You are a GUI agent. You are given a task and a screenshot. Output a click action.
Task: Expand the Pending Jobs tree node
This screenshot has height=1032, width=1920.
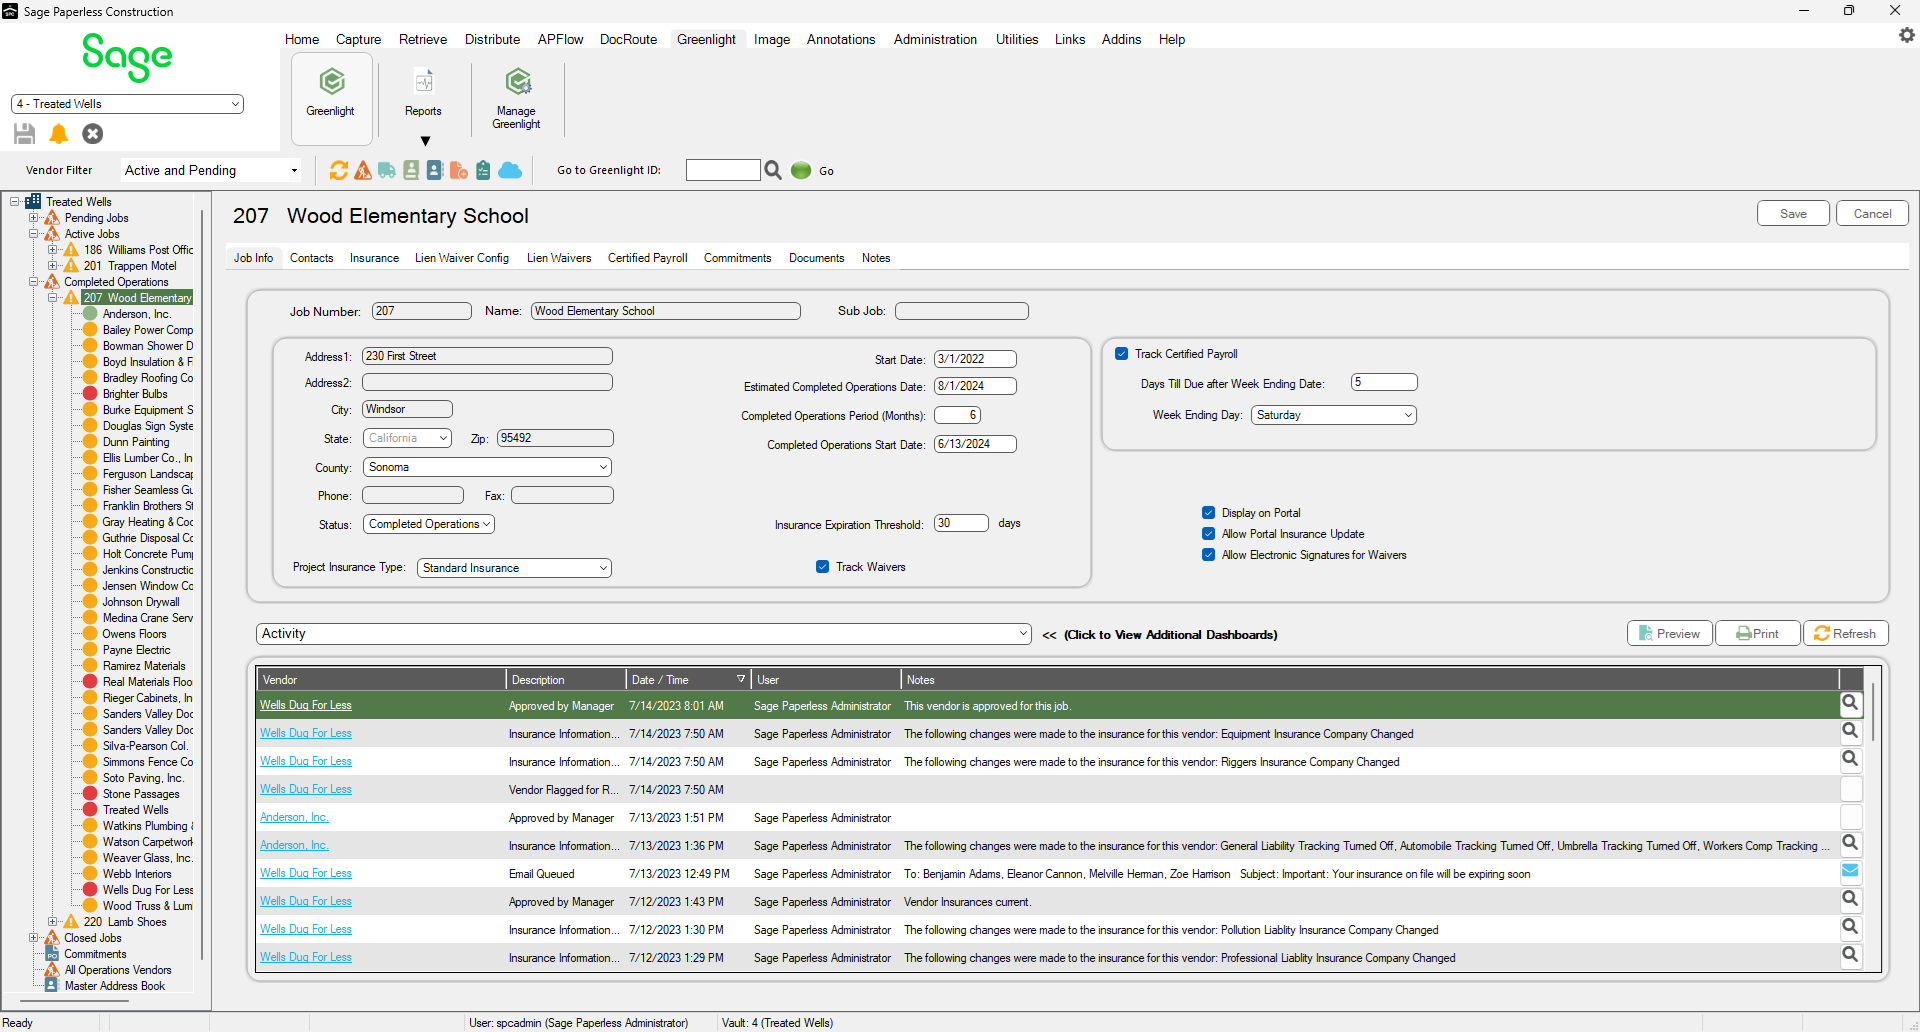click(x=34, y=218)
